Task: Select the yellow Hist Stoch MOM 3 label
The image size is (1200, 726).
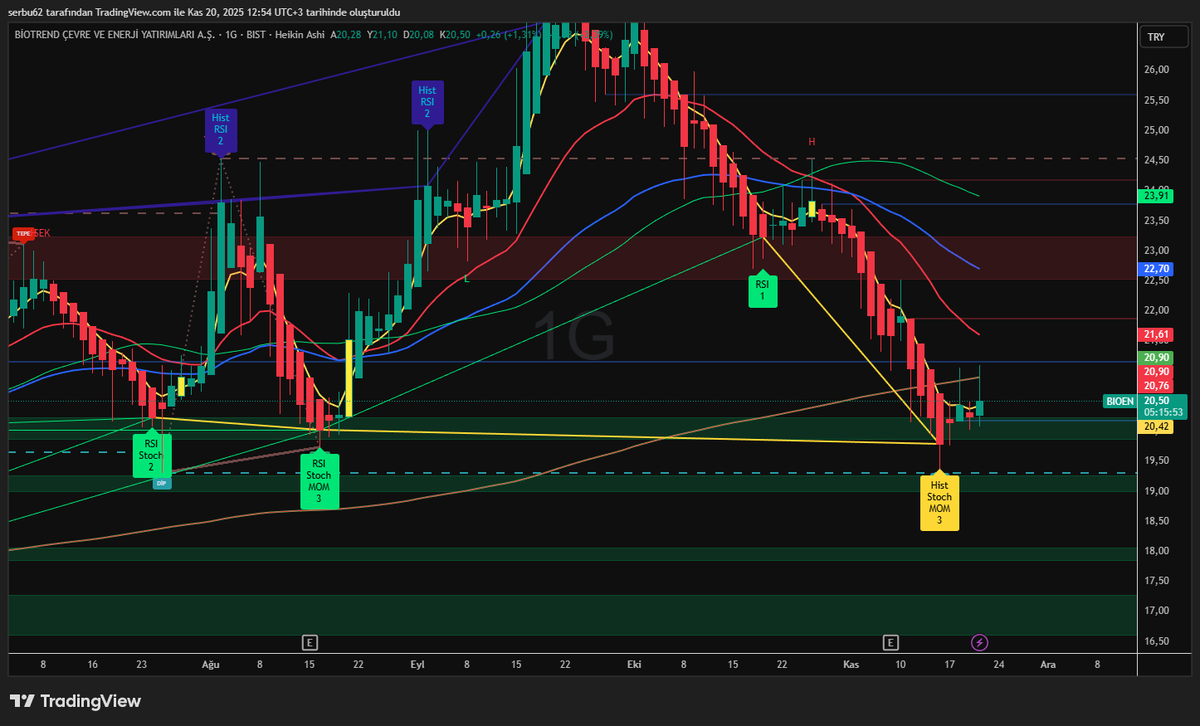Action: (939, 502)
